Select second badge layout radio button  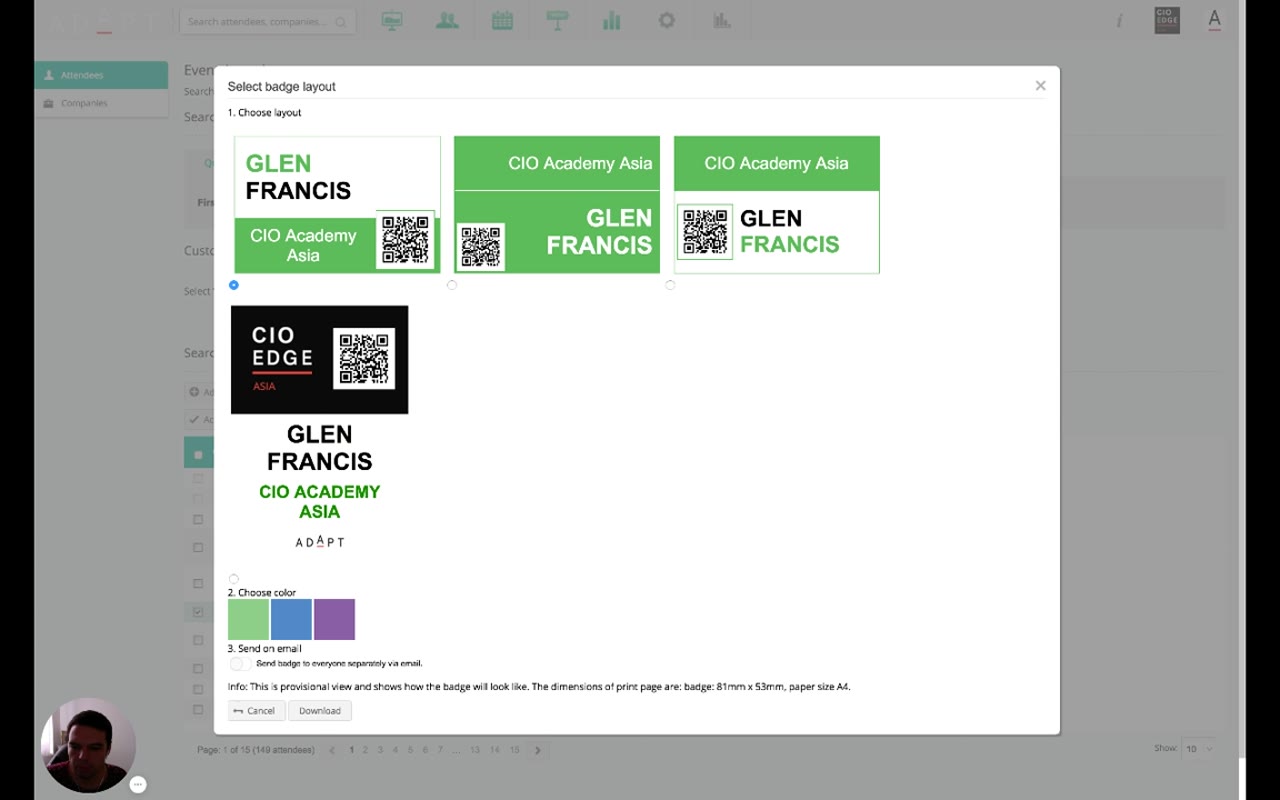point(452,285)
